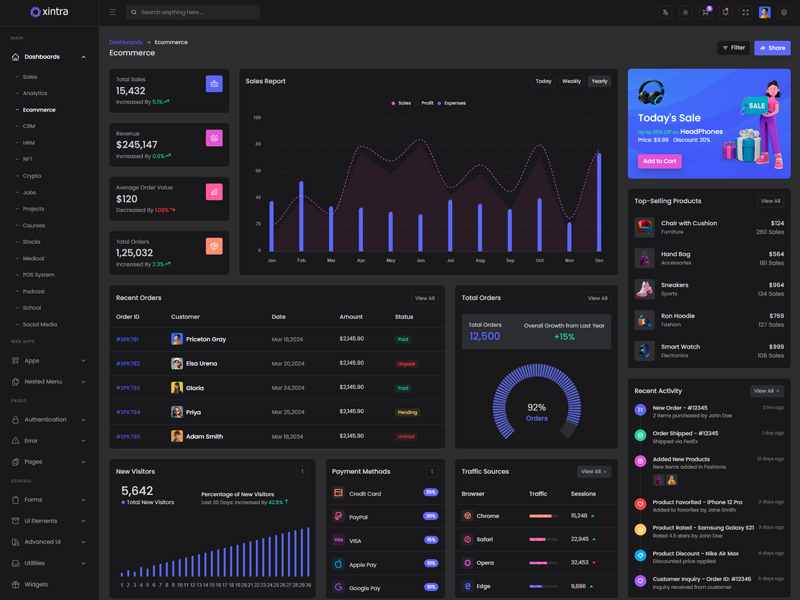Open the Analytics dashboard in sidebar
800x600 pixels.
click(x=35, y=93)
